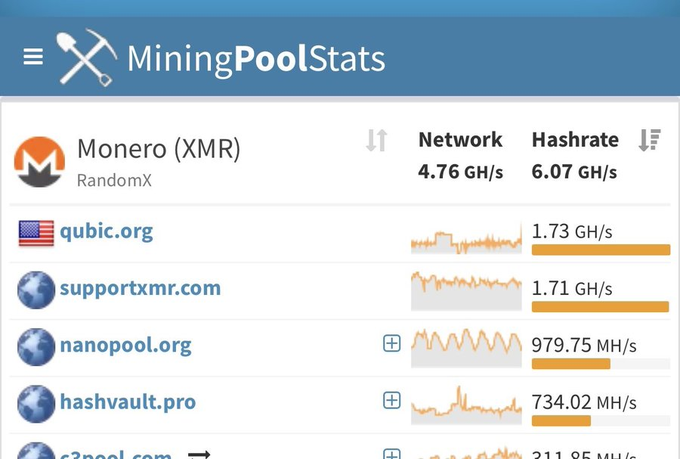Click the globe icon beside hashvault.pro
Screen dimensions: 680x459
36,404
